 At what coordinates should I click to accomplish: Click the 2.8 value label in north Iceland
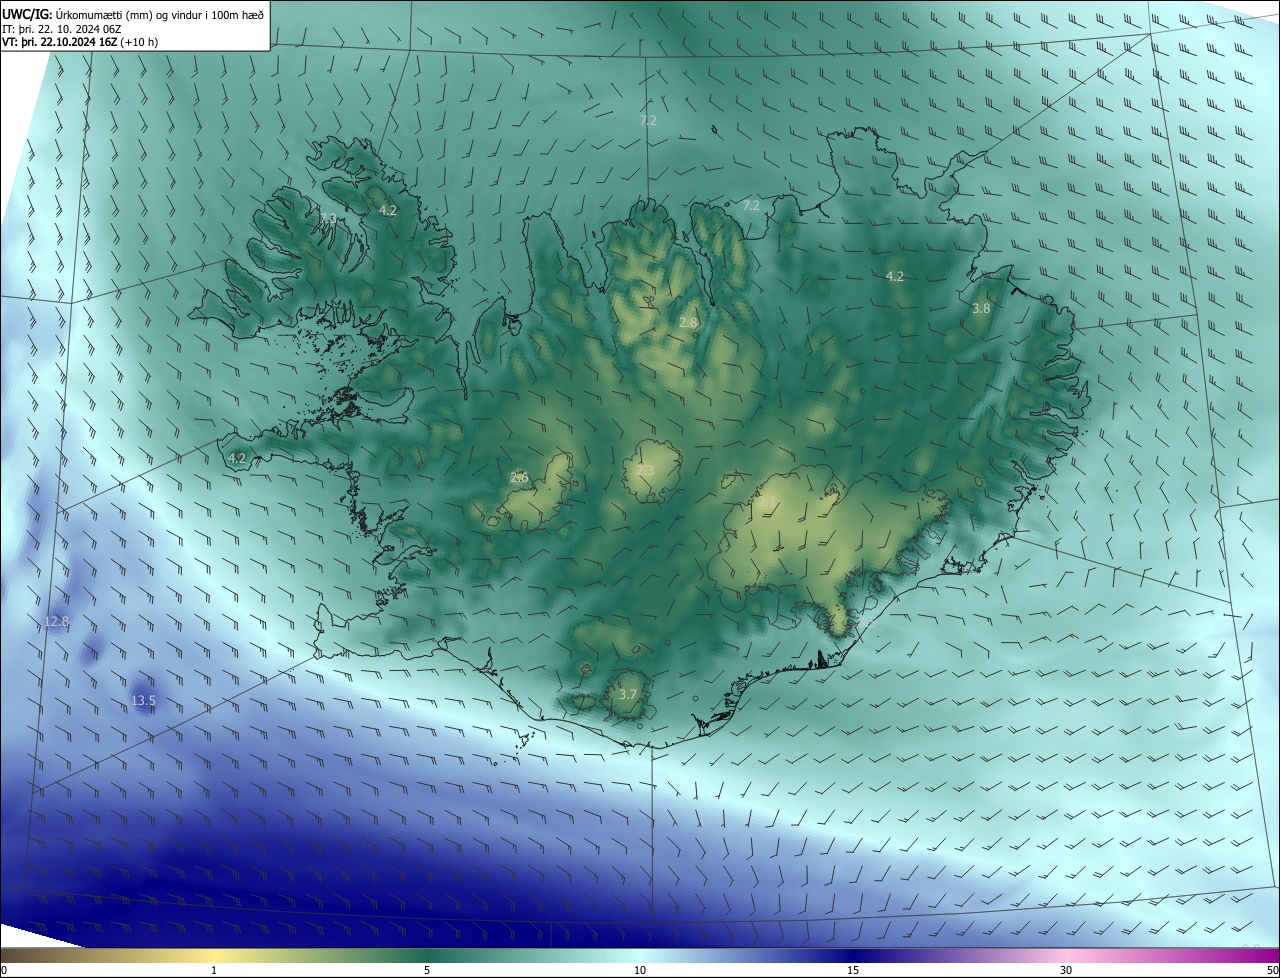pos(688,323)
